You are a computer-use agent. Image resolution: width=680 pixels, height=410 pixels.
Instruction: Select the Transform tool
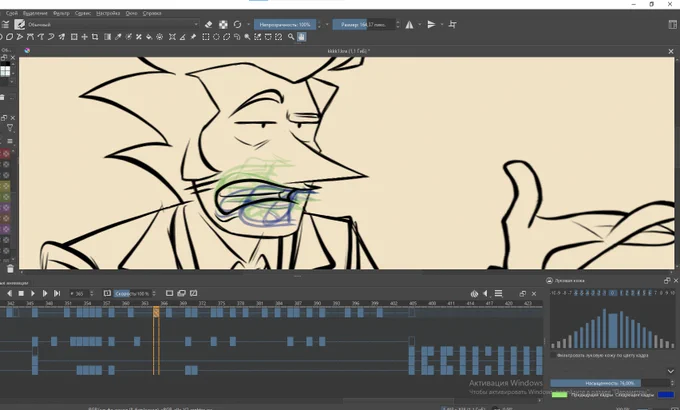click(74, 37)
